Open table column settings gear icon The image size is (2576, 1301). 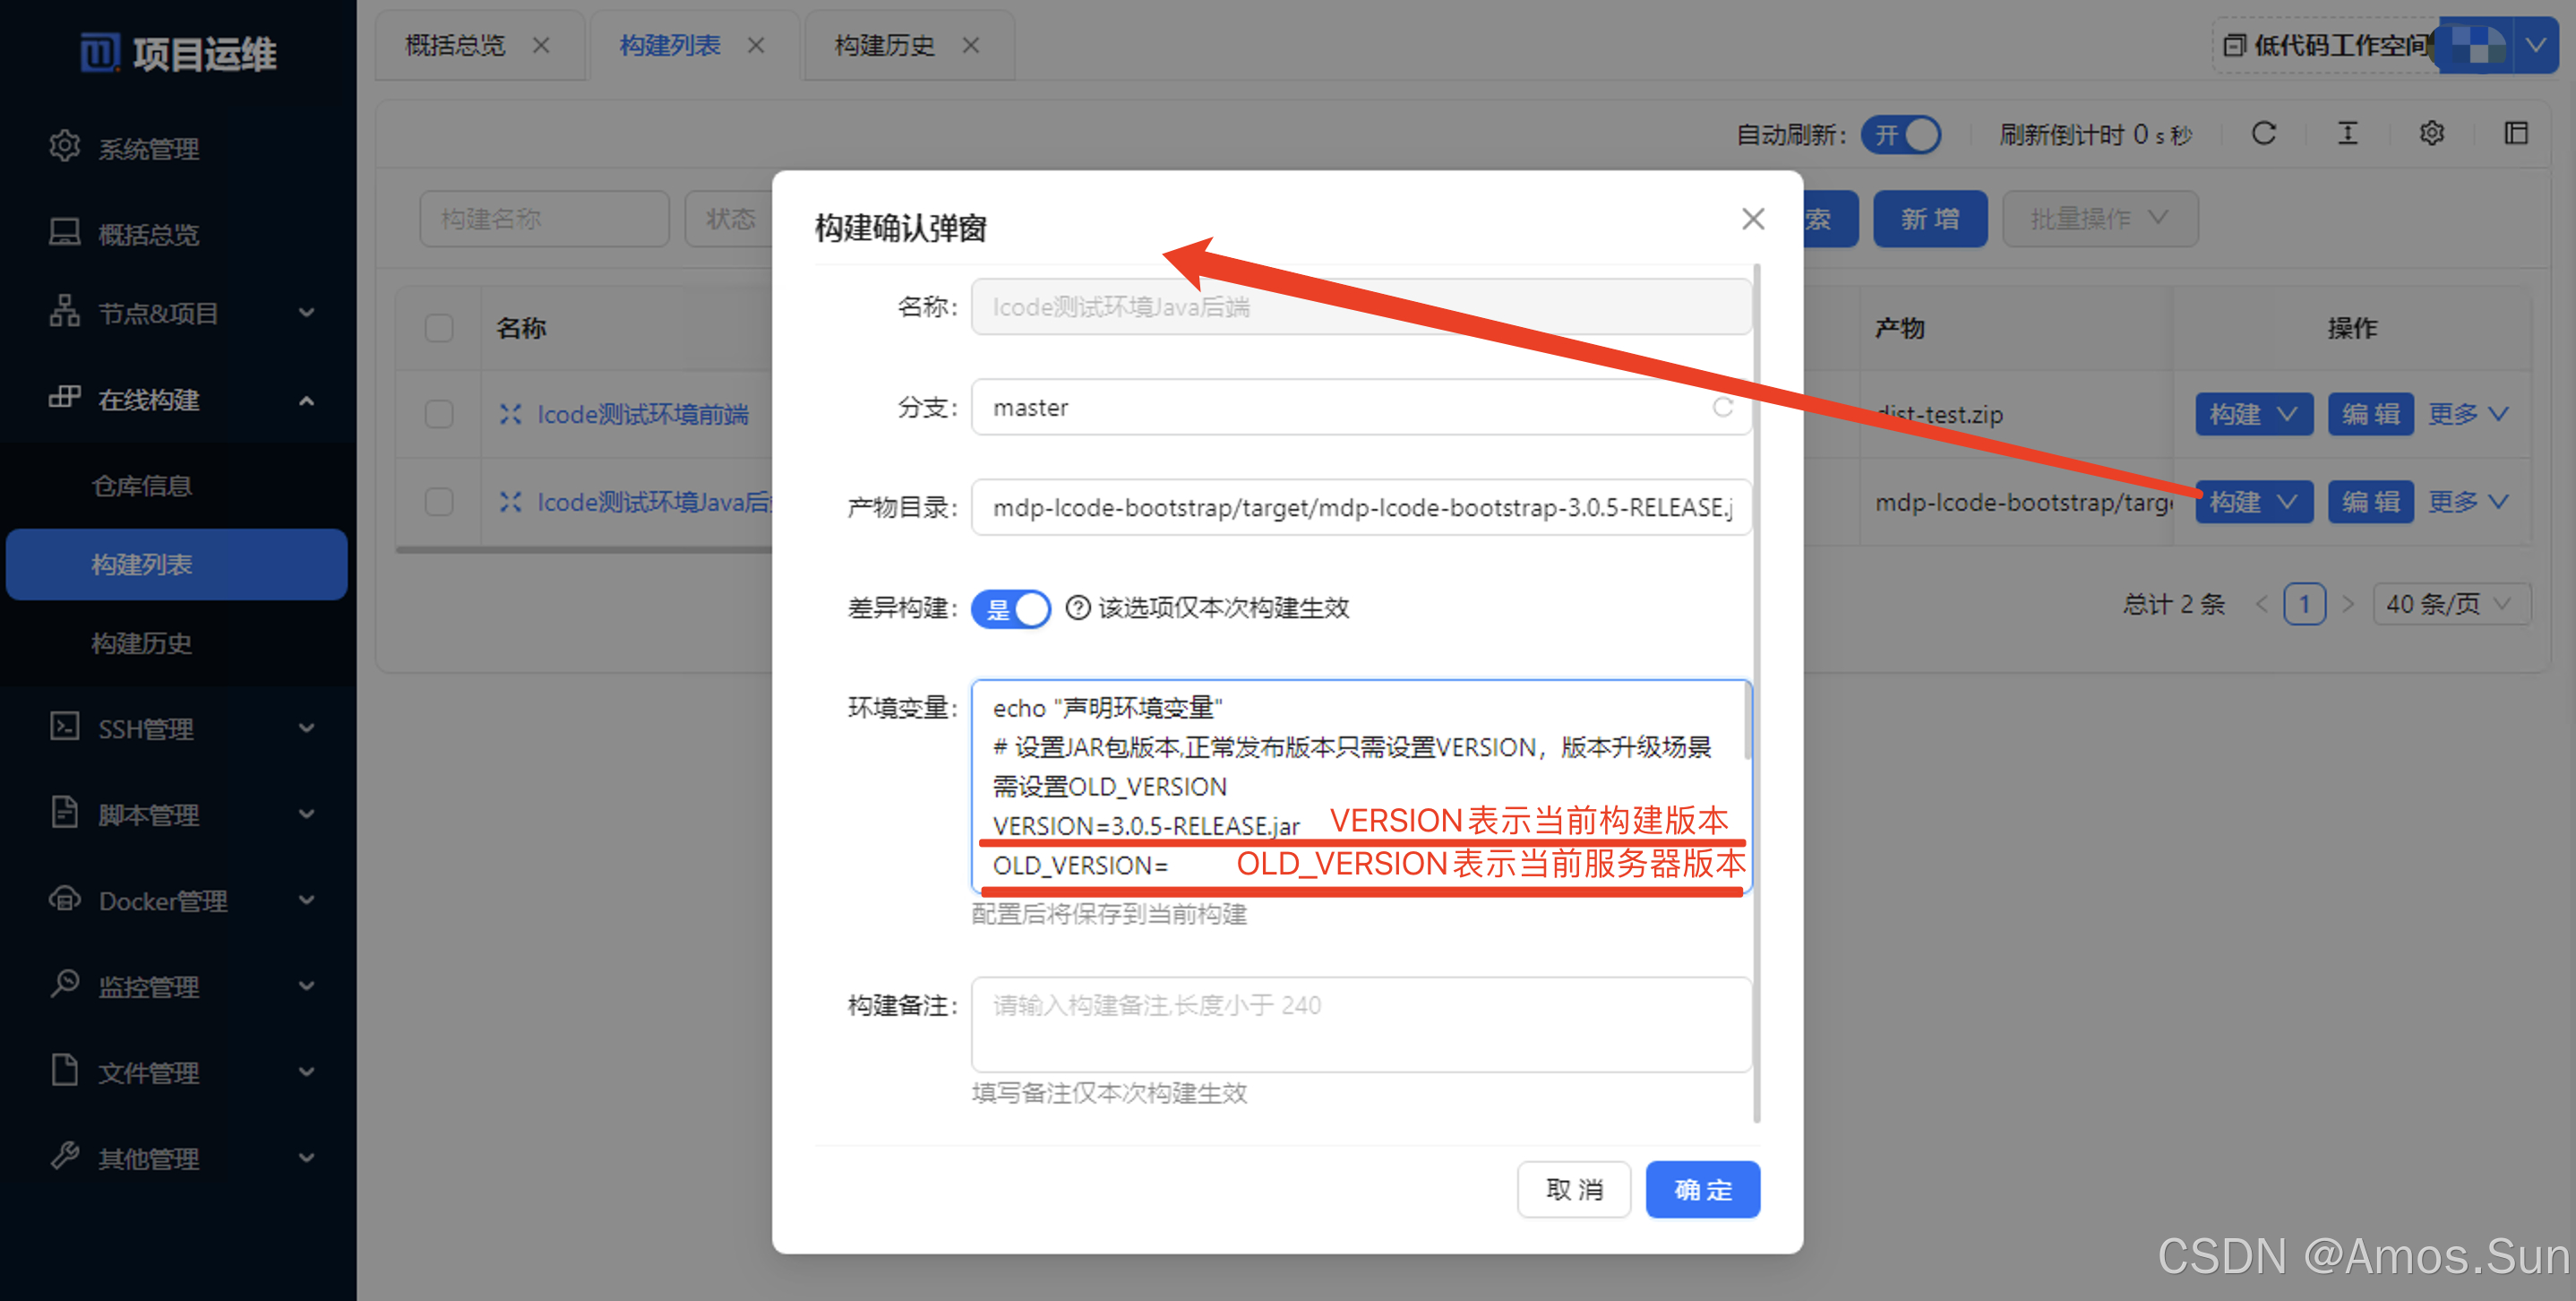point(2431,133)
